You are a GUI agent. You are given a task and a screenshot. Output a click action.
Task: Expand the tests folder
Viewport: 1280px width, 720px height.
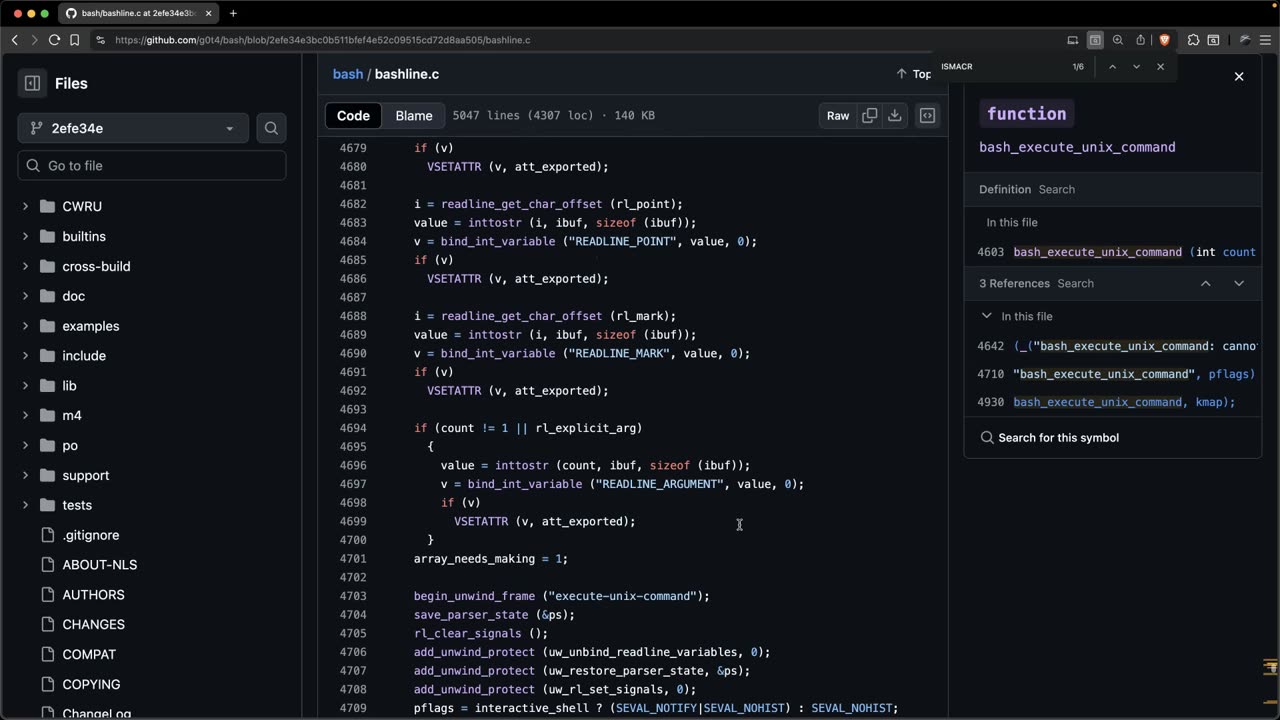[25, 506]
